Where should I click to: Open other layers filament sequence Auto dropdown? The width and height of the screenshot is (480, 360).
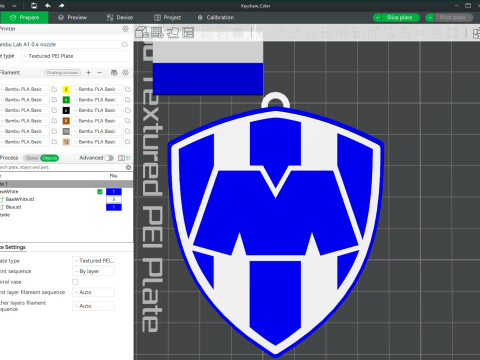coord(93,306)
